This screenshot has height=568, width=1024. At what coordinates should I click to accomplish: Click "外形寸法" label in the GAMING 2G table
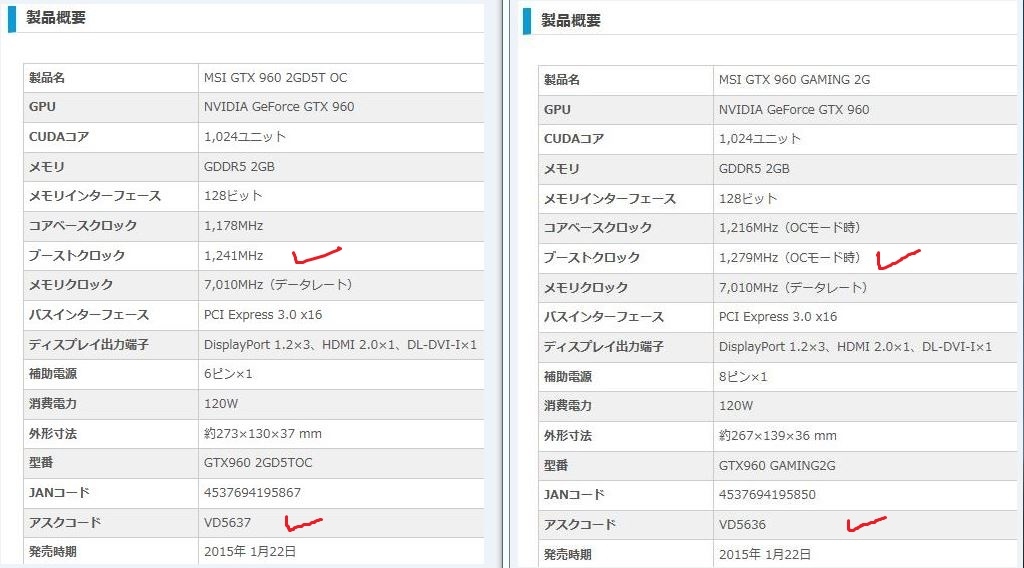(568, 435)
